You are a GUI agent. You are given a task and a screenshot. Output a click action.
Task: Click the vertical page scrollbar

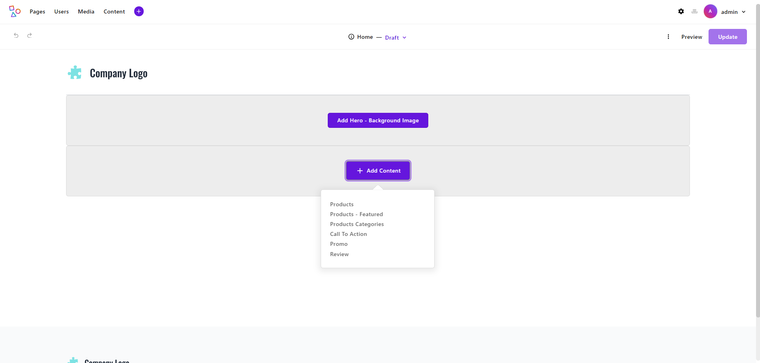pyautogui.click(x=758, y=160)
